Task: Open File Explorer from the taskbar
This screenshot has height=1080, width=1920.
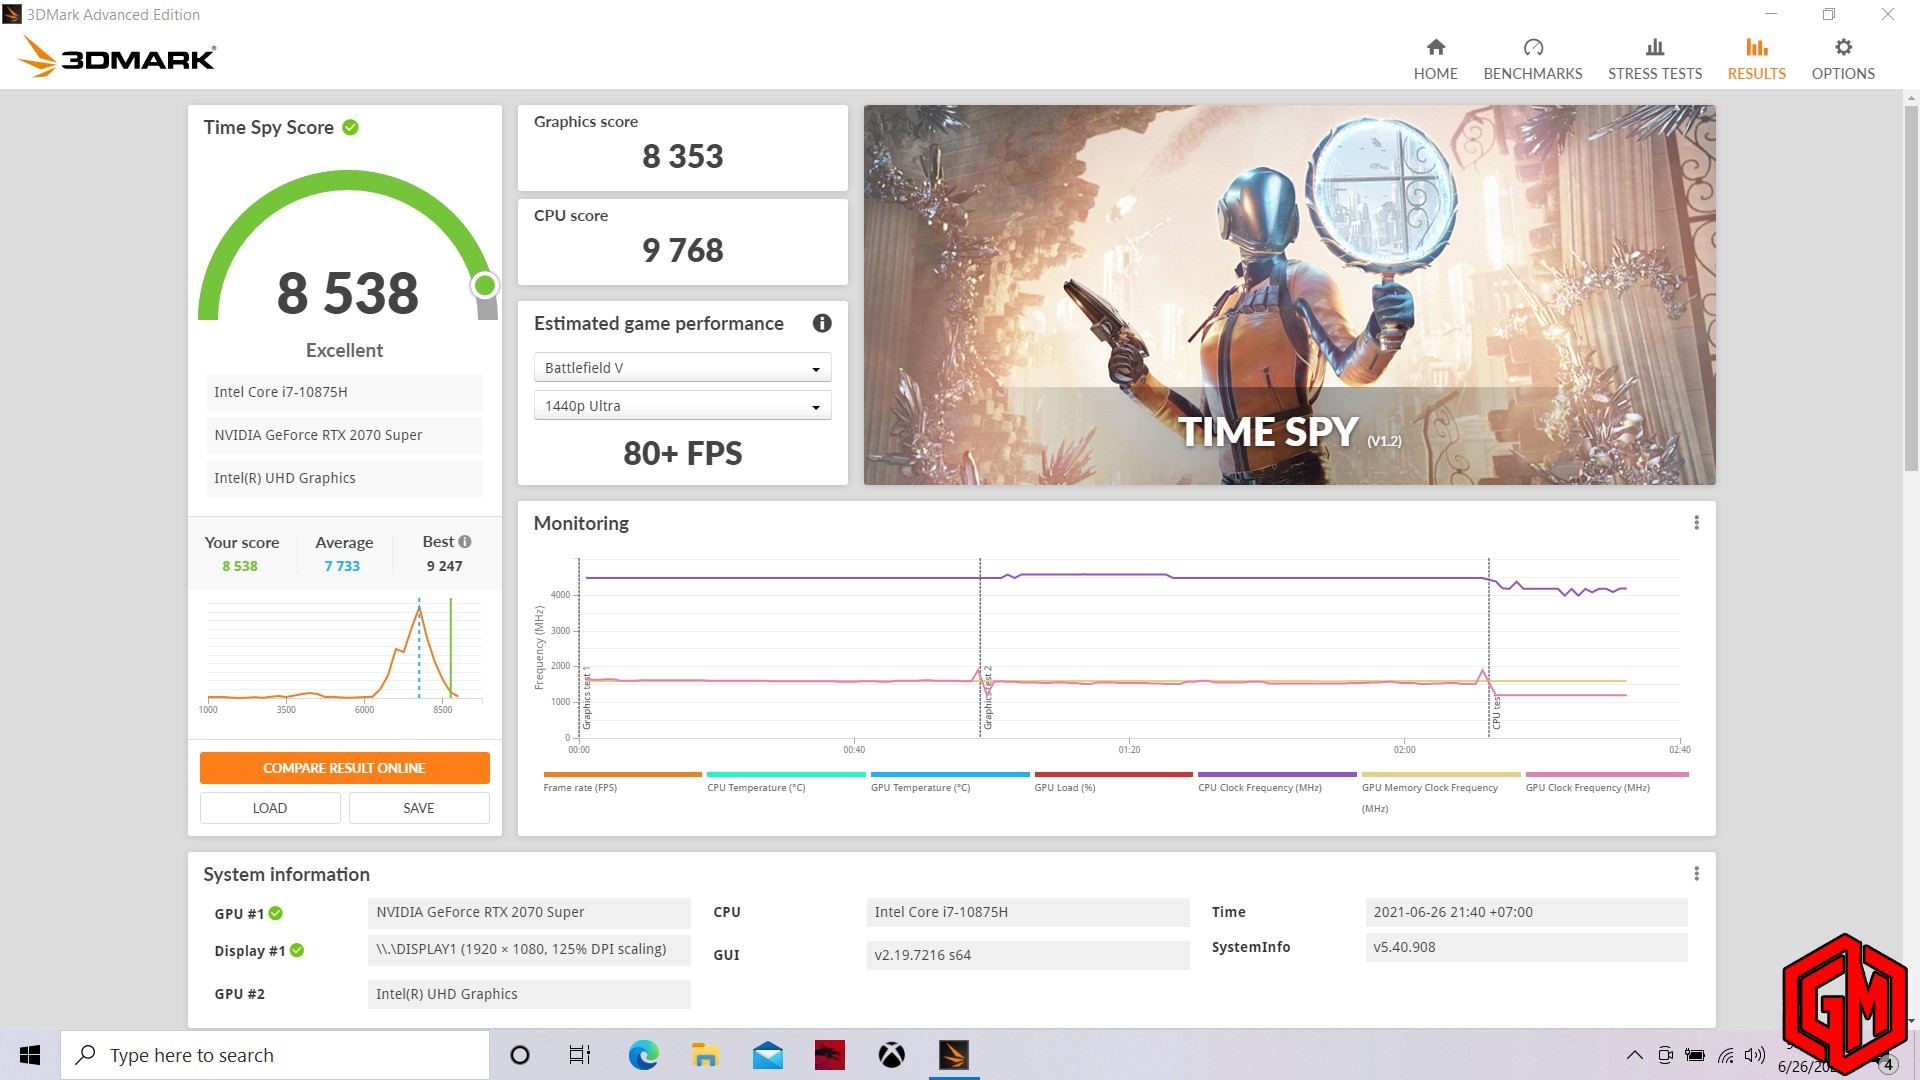Action: point(705,1055)
